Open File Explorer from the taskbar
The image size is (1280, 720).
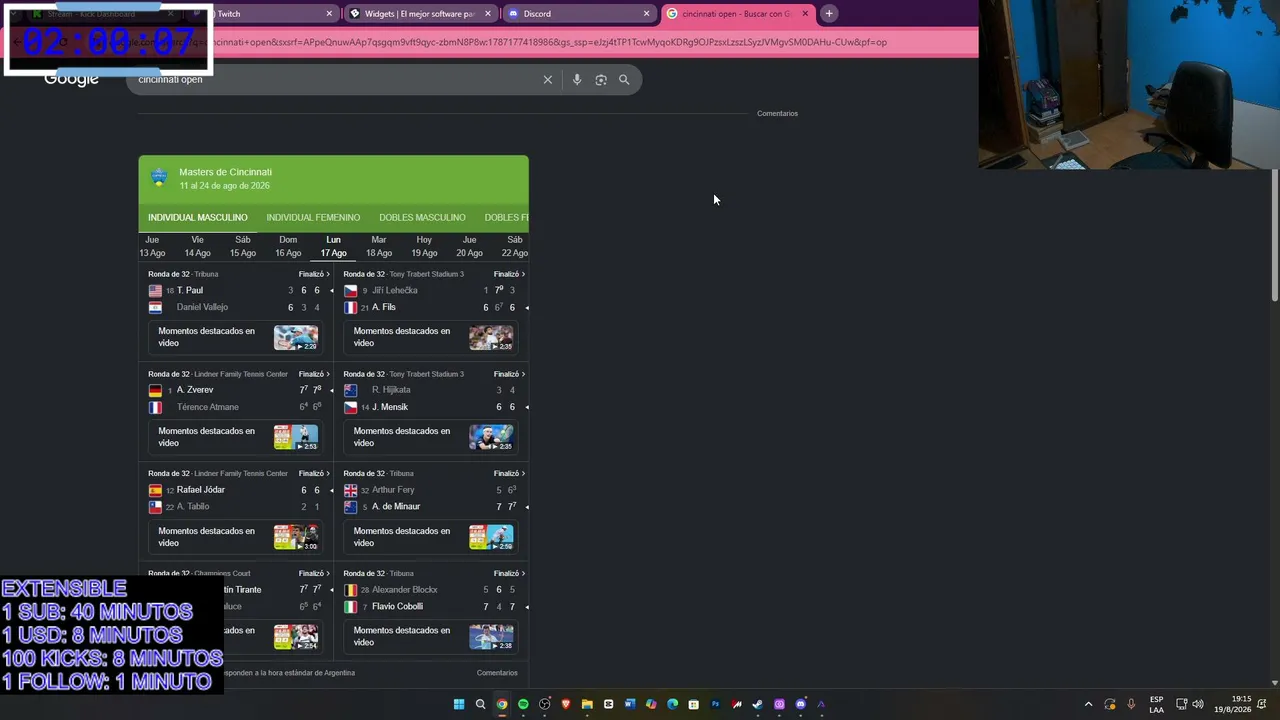[587, 704]
